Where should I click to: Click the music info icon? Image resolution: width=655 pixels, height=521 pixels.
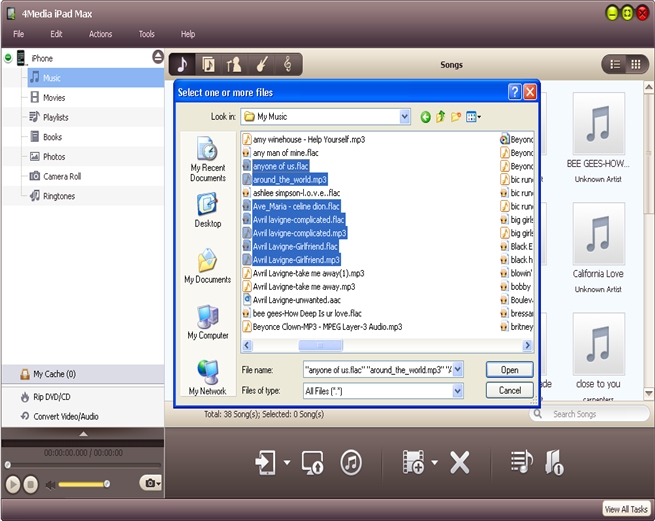554,462
